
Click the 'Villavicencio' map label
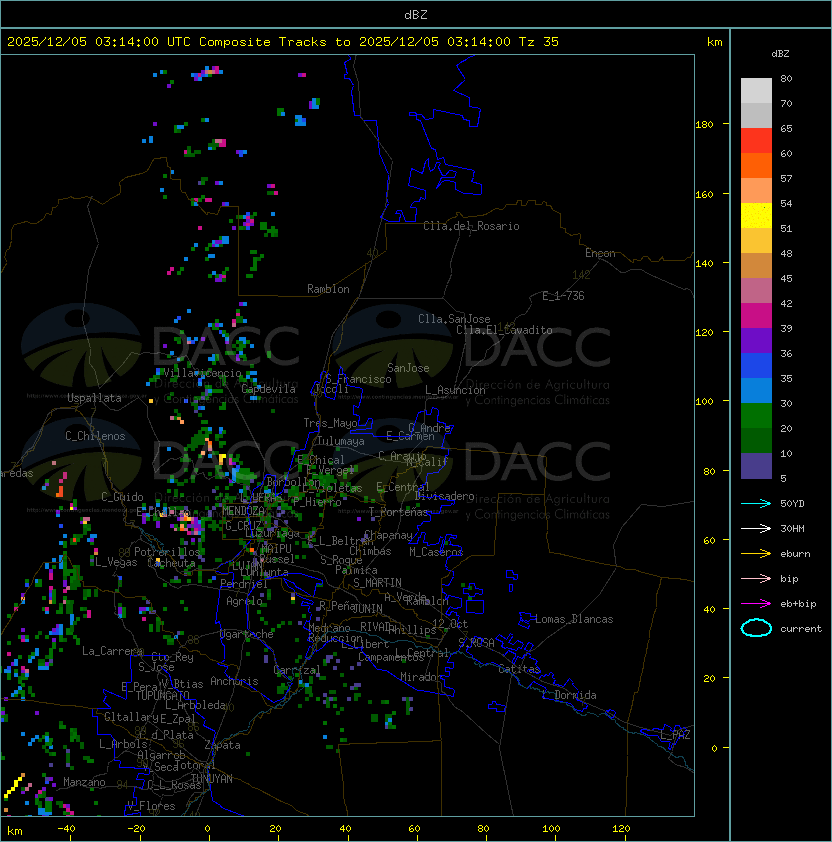coord(202,373)
